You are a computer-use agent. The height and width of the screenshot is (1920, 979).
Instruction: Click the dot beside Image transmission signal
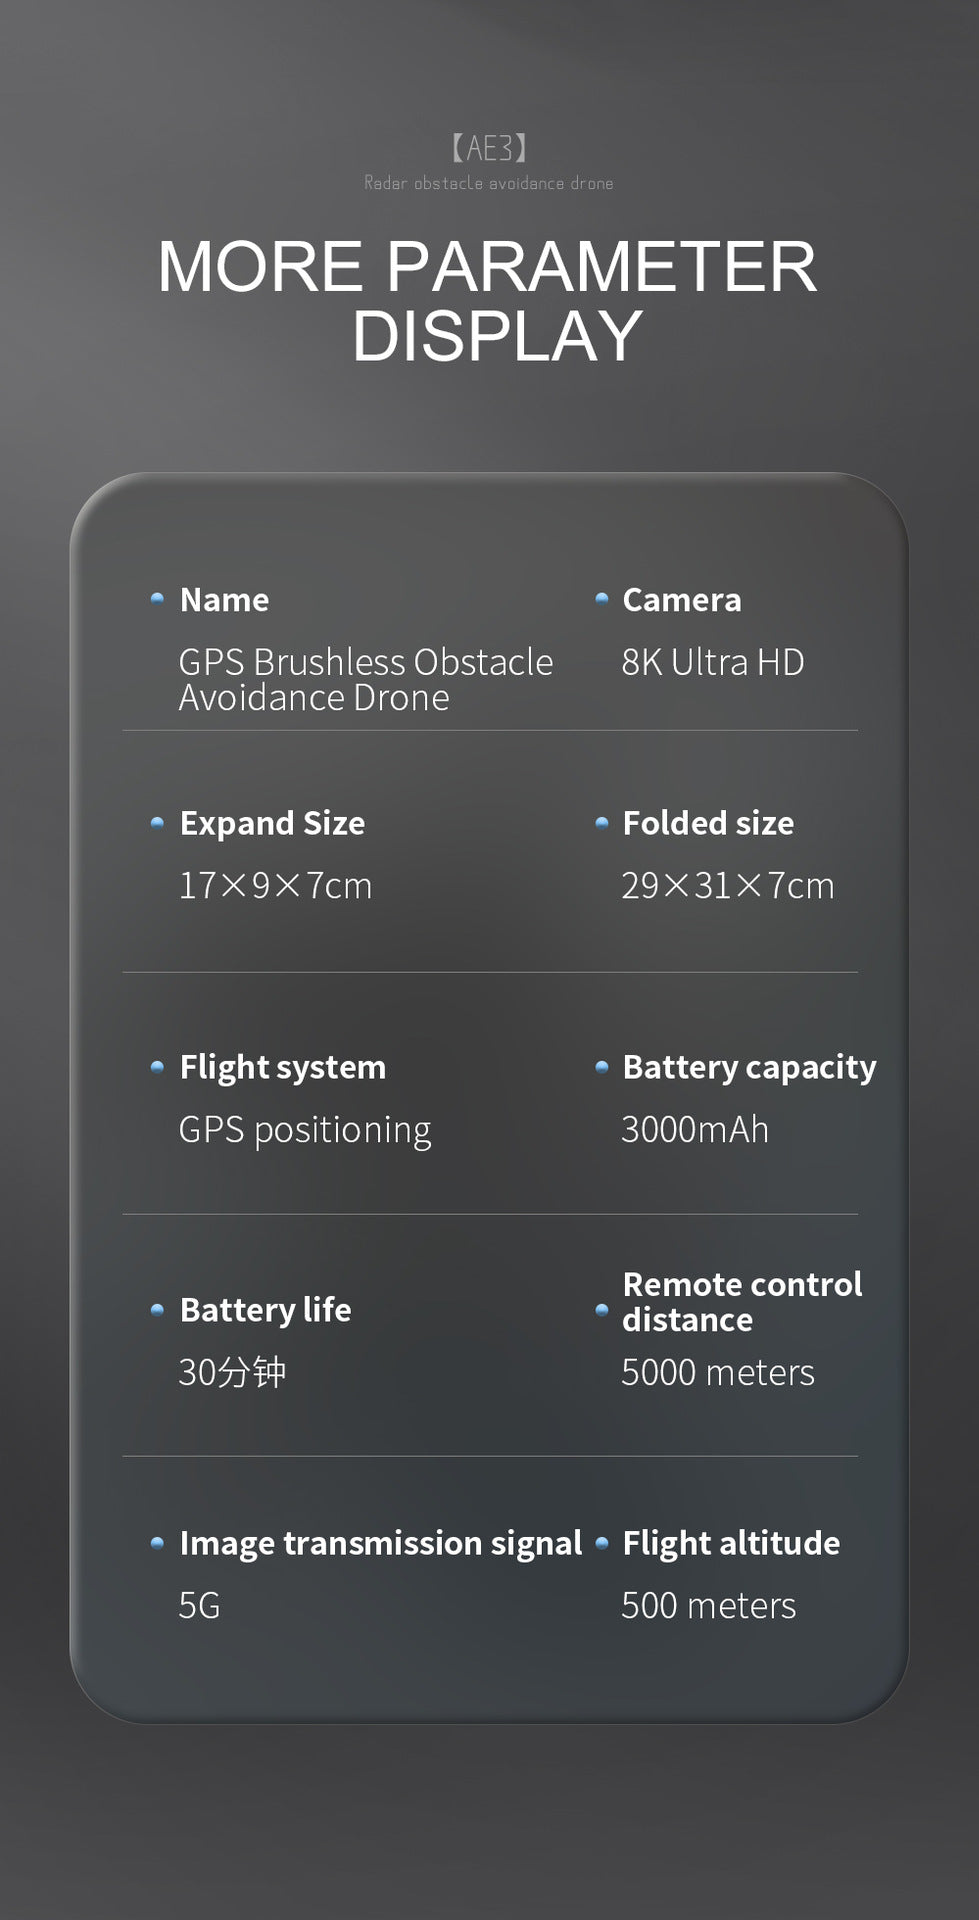pos(157,1543)
